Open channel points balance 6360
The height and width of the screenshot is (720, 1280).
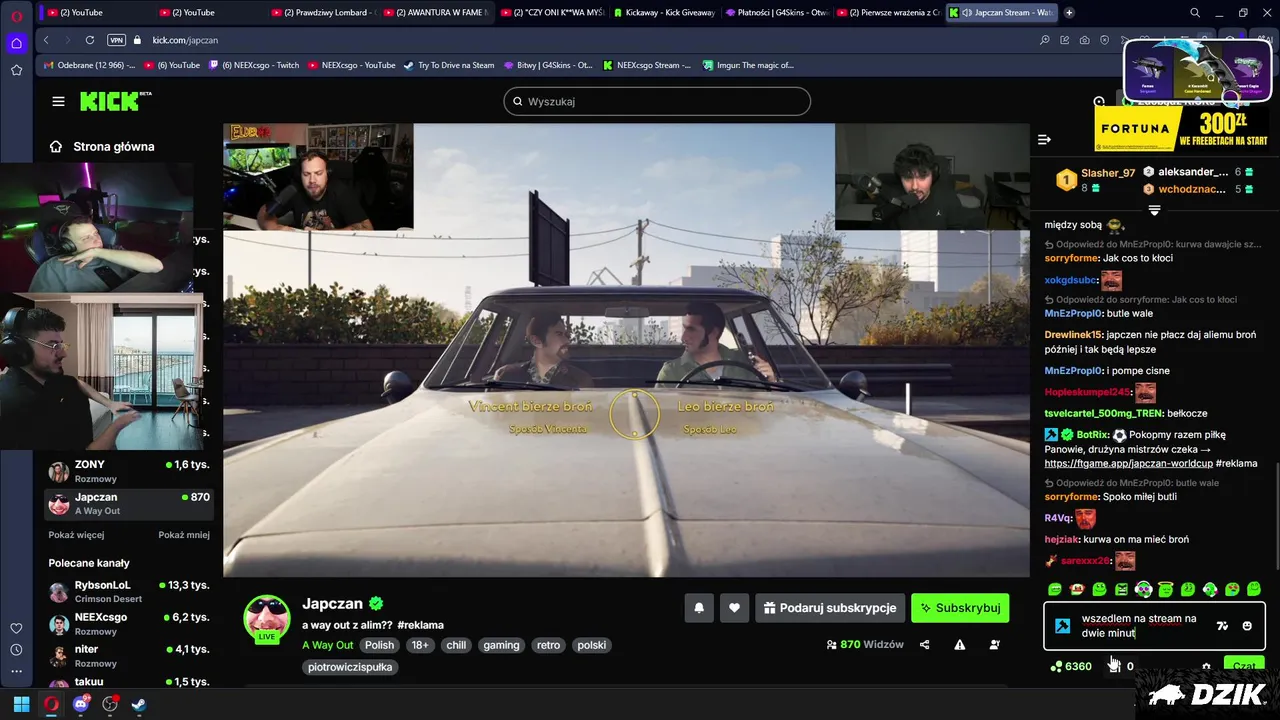pos(1071,666)
